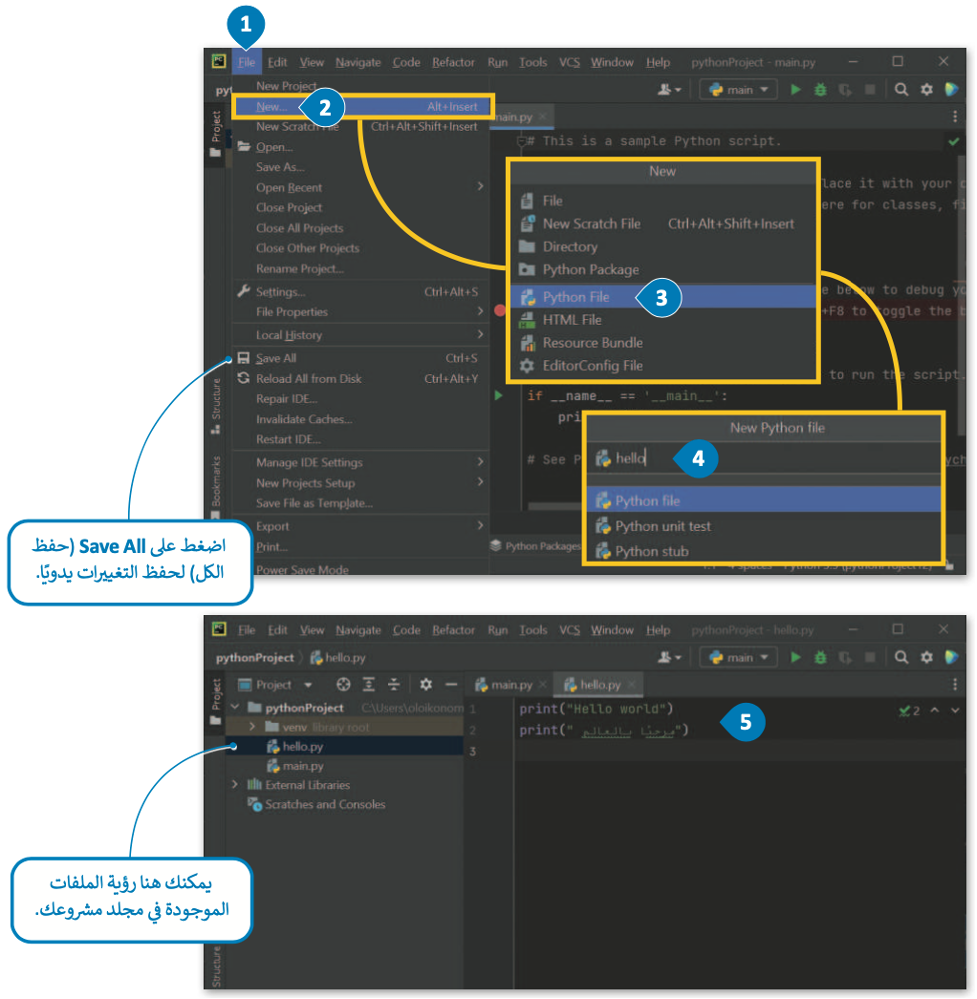Go to next highlighted problem arrow in hello.py editor
The image size is (977, 999).
pyautogui.click(x=955, y=710)
